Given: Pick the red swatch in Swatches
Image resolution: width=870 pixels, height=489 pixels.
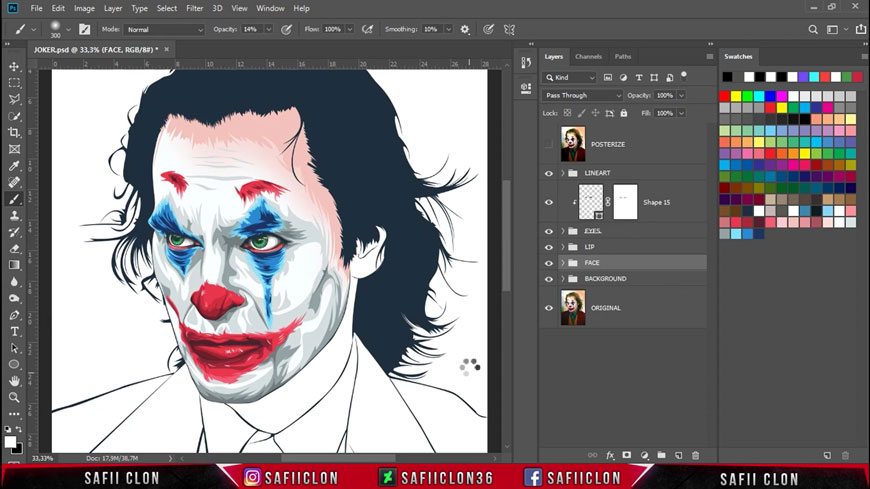Looking at the screenshot, I should 724,97.
